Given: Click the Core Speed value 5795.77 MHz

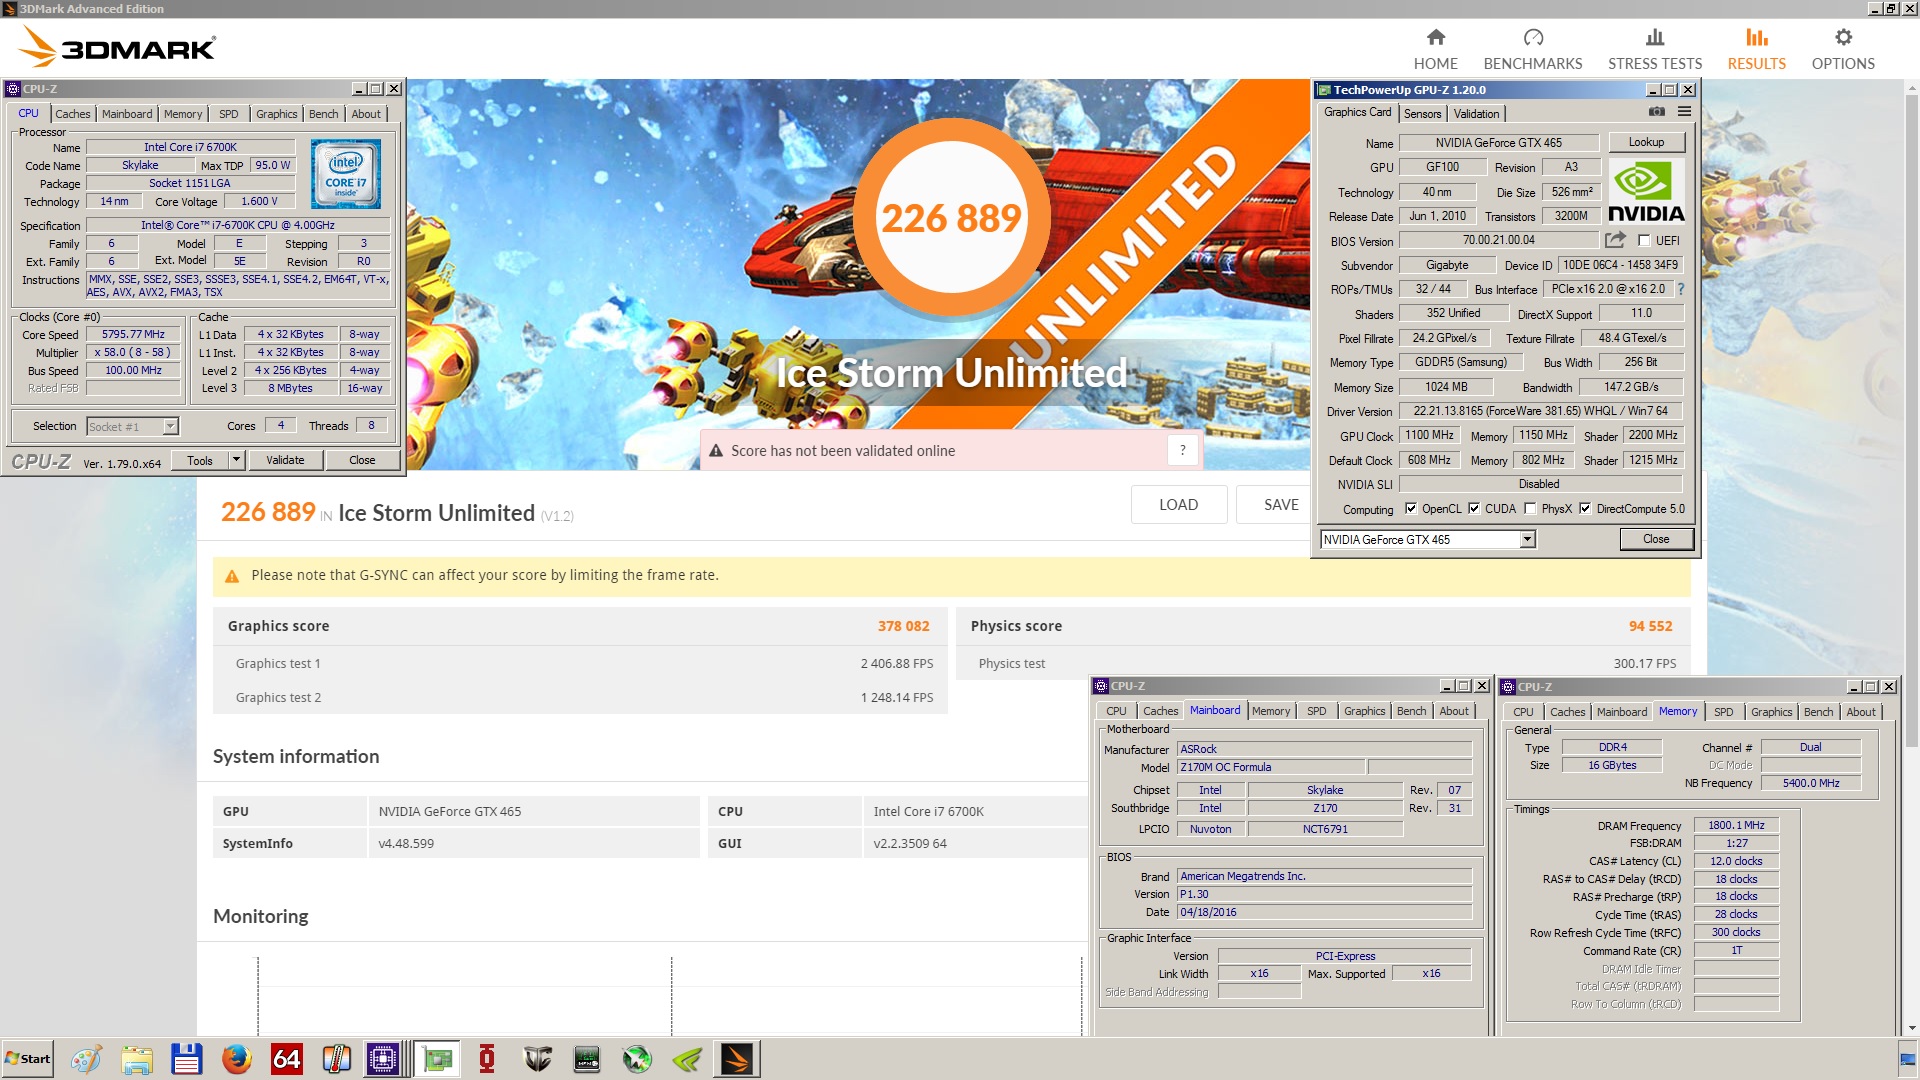Looking at the screenshot, I should click(x=133, y=335).
